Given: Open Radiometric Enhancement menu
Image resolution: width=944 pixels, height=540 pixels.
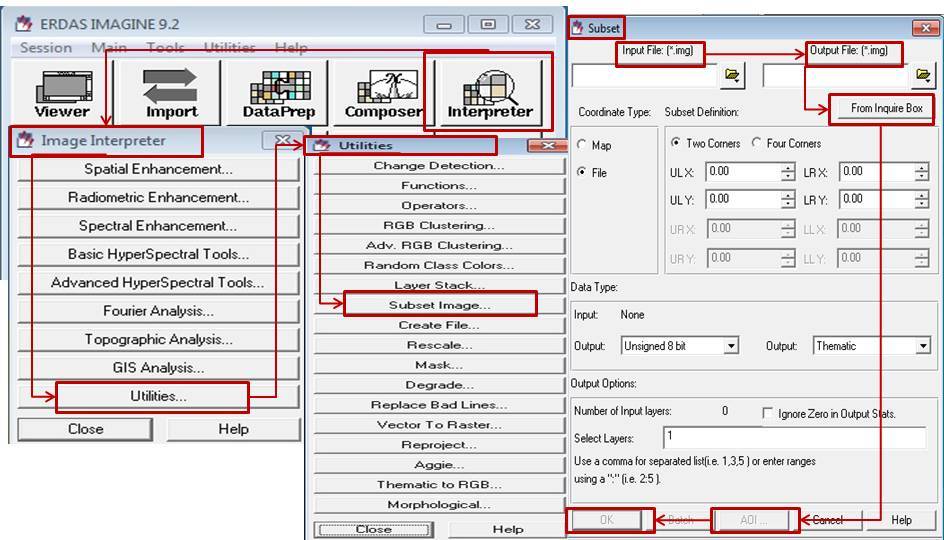Looking at the screenshot, I should (x=158, y=197).
